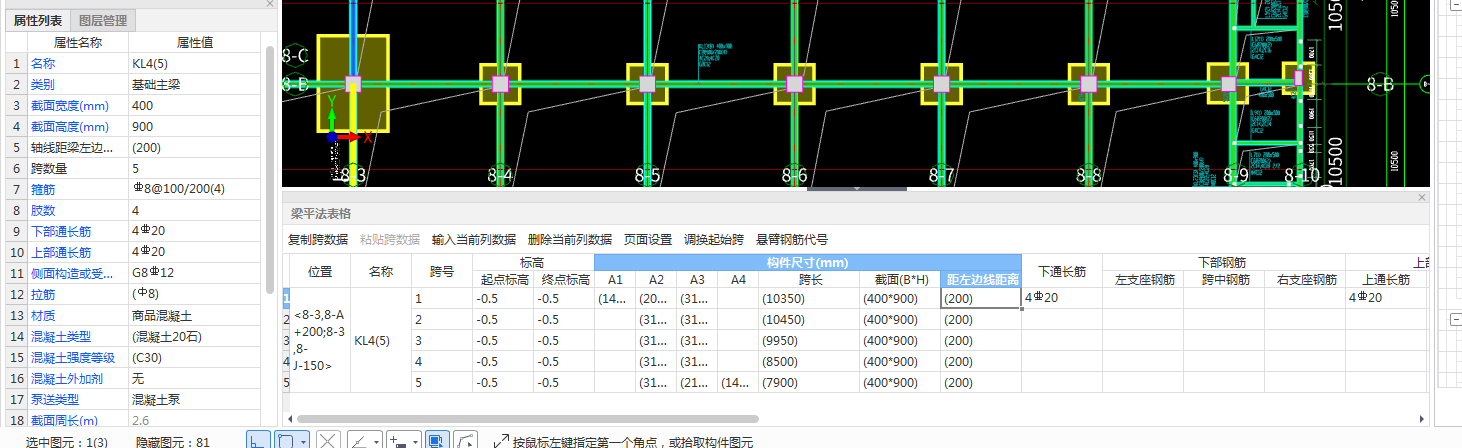Viewport: 1462px width, 448px height.
Task: Click the 终点标高 column header
Action: click(x=563, y=279)
